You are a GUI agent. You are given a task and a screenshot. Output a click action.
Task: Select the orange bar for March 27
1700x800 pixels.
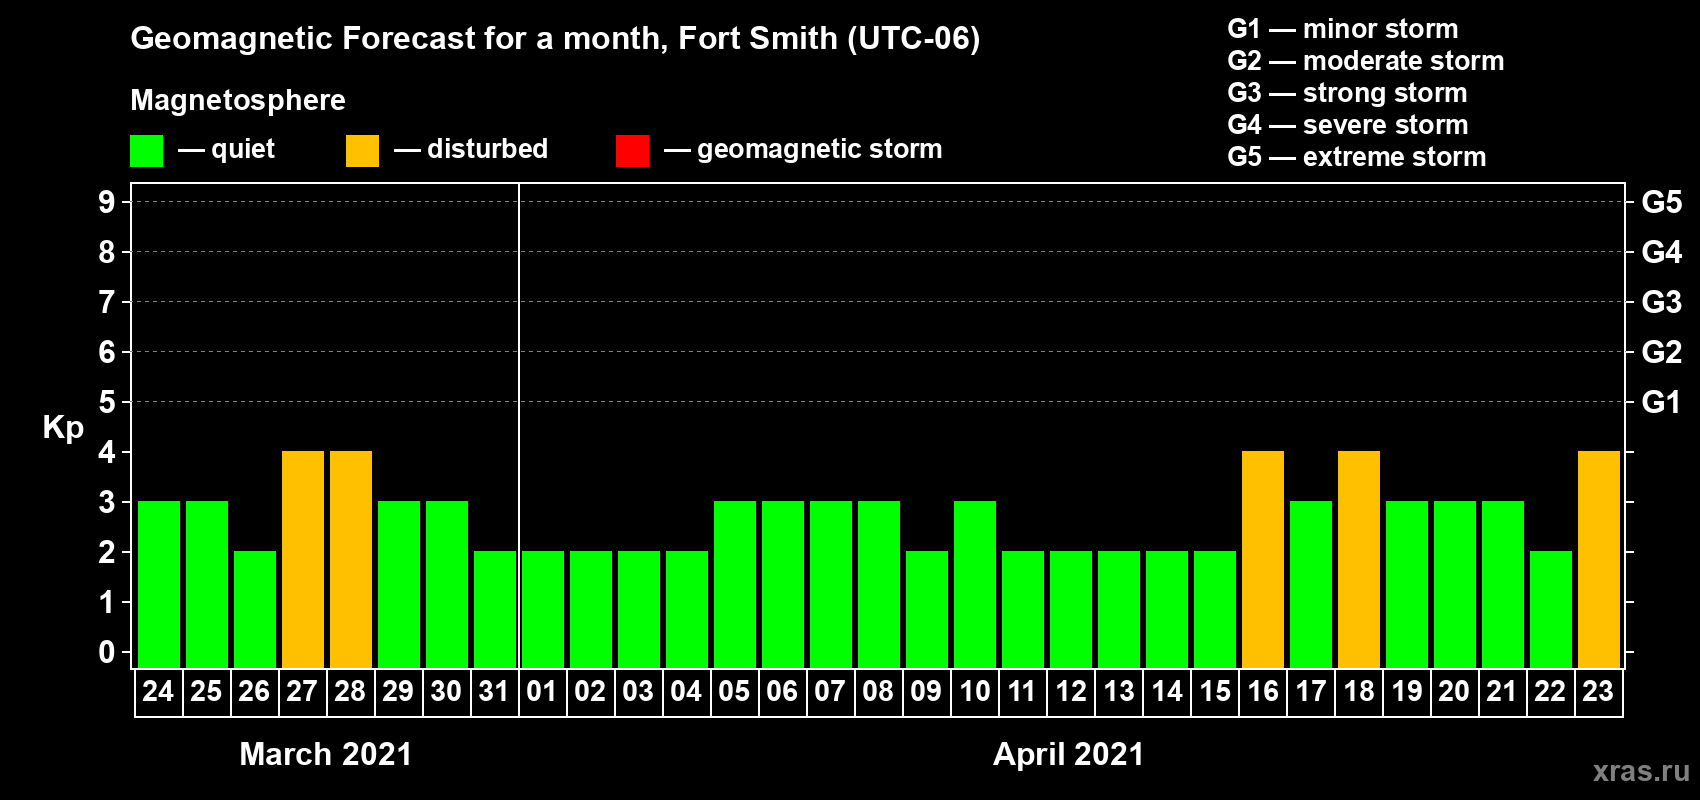tap(303, 560)
